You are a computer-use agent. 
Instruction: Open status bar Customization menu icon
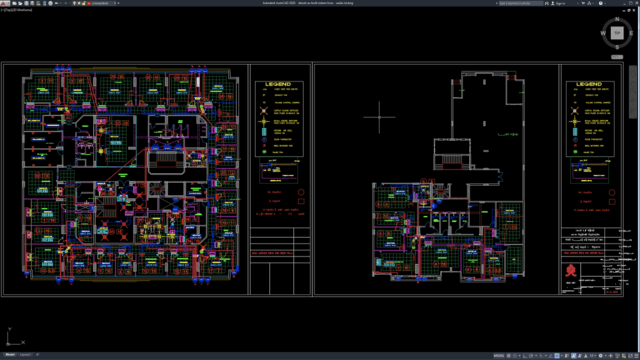click(x=636, y=356)
